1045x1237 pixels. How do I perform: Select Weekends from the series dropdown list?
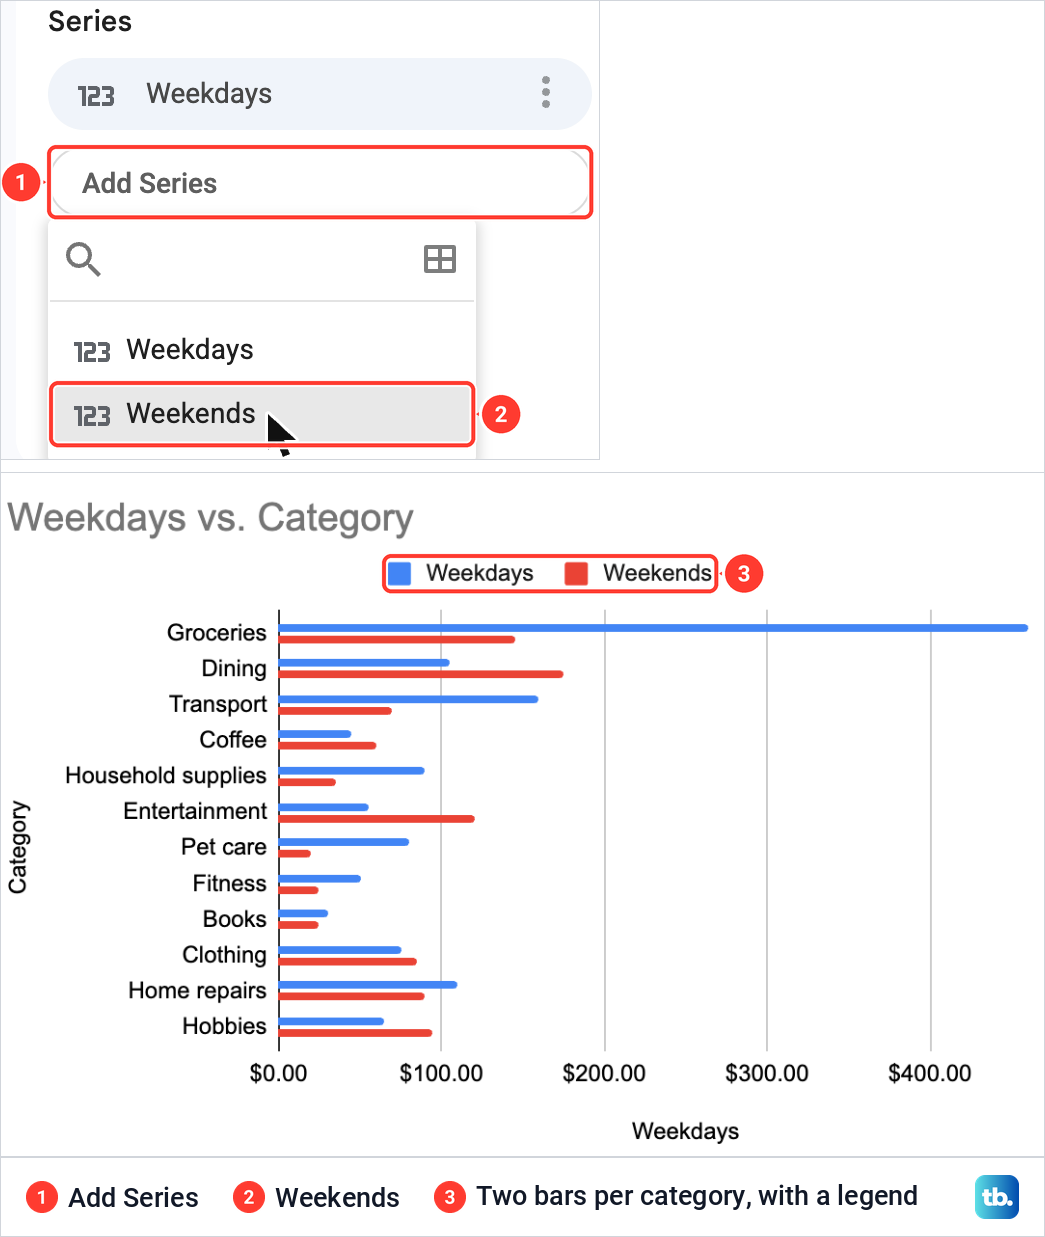tap(262, 414)
